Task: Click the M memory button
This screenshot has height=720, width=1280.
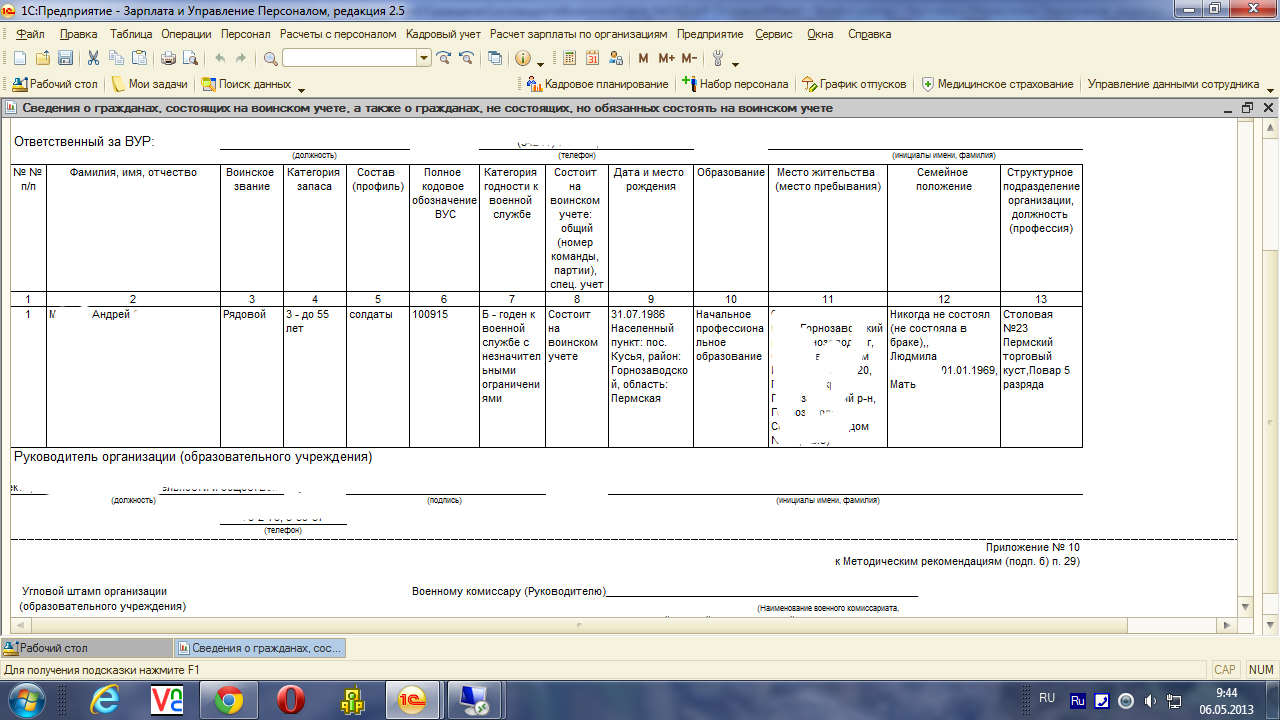Action: point(643,58)
